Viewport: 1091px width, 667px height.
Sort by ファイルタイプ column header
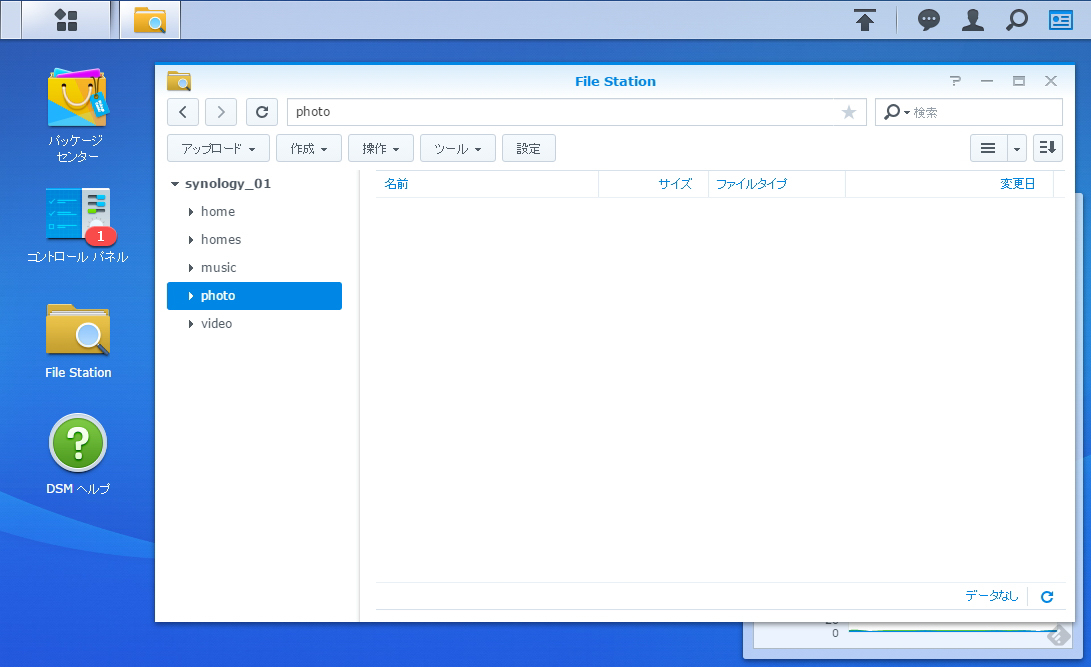(777, 184)
